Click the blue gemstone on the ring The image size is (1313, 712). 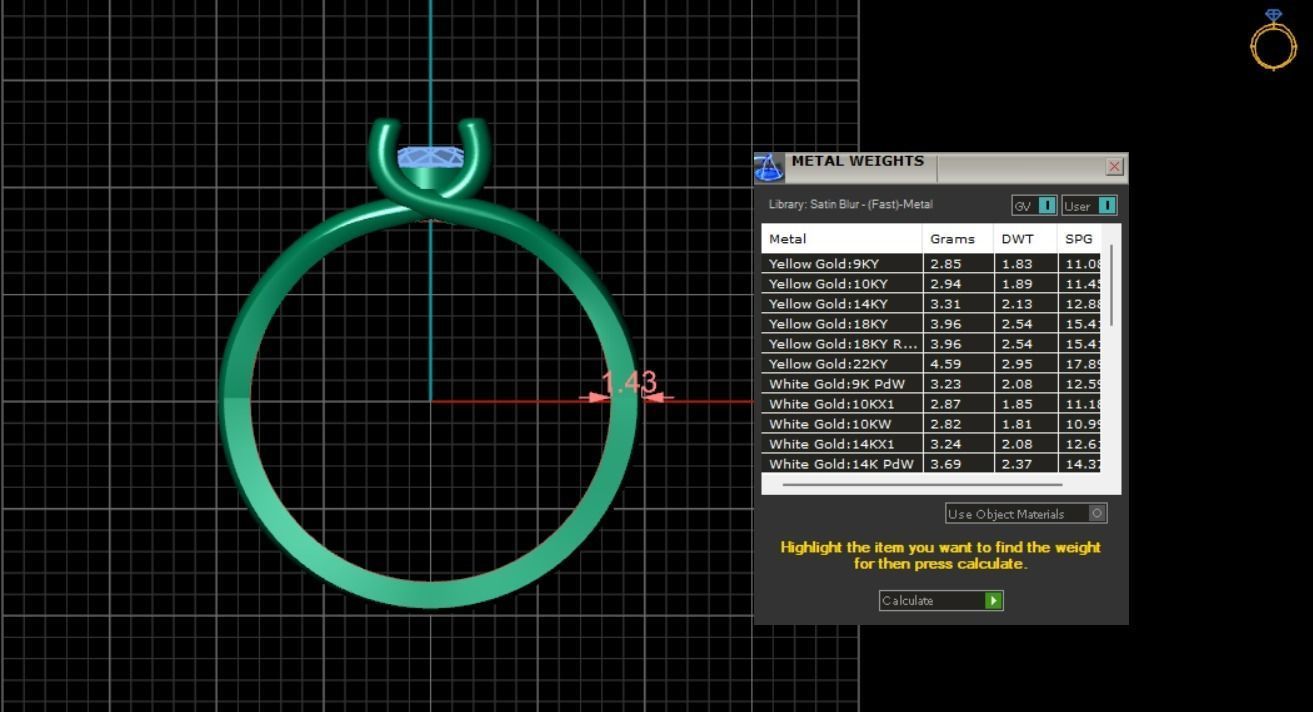click(431, 157)
